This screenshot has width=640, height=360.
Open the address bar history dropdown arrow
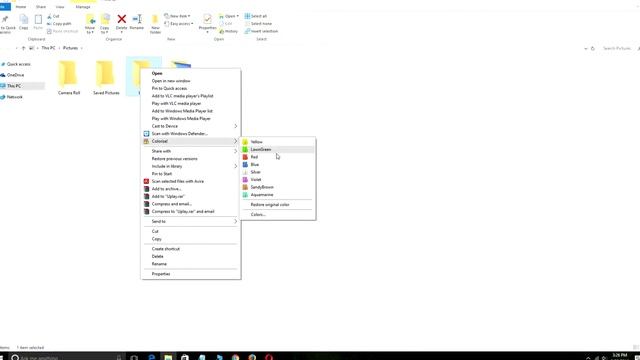(586, 49)
